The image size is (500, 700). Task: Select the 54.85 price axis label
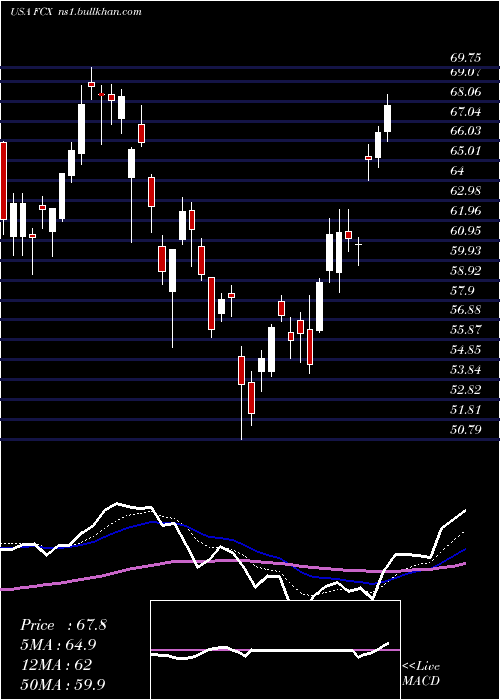click(x=466, y=350)
